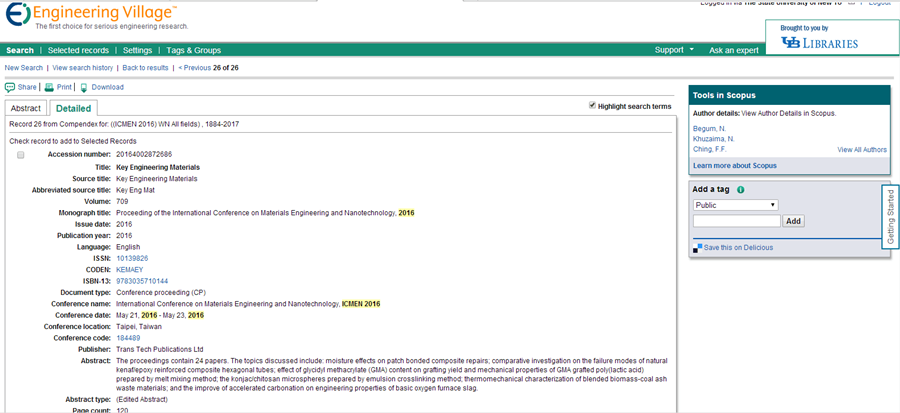
Task: Click conference location Taipei, Taiwan
Action: pos(139,326)
